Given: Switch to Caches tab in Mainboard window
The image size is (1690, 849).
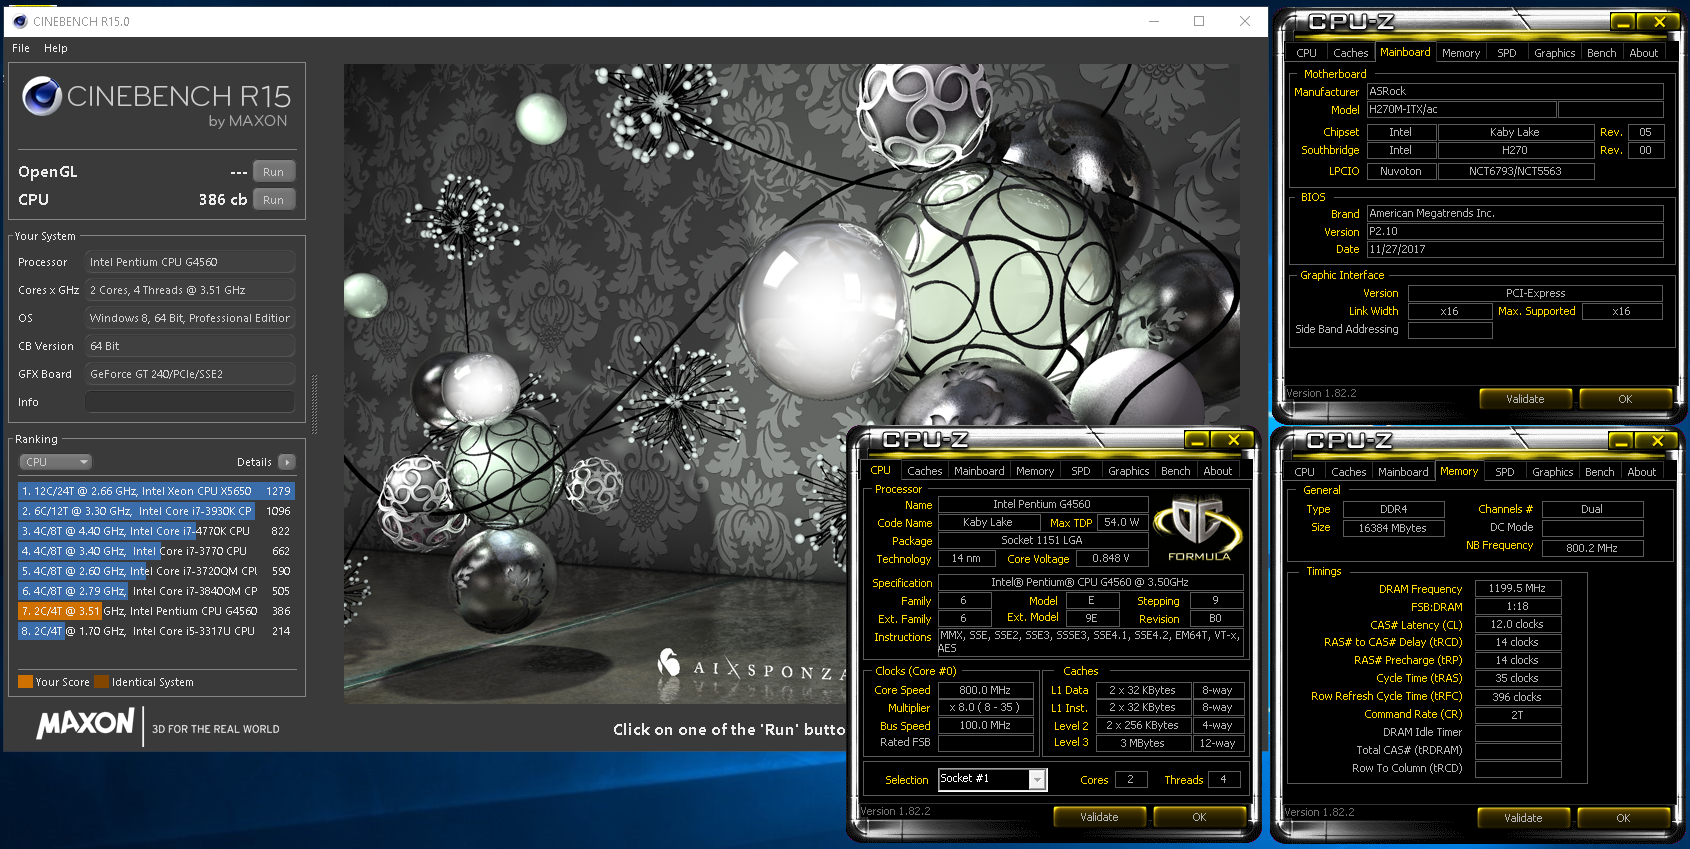Looking at the screenshot, I should (1350, 53).
